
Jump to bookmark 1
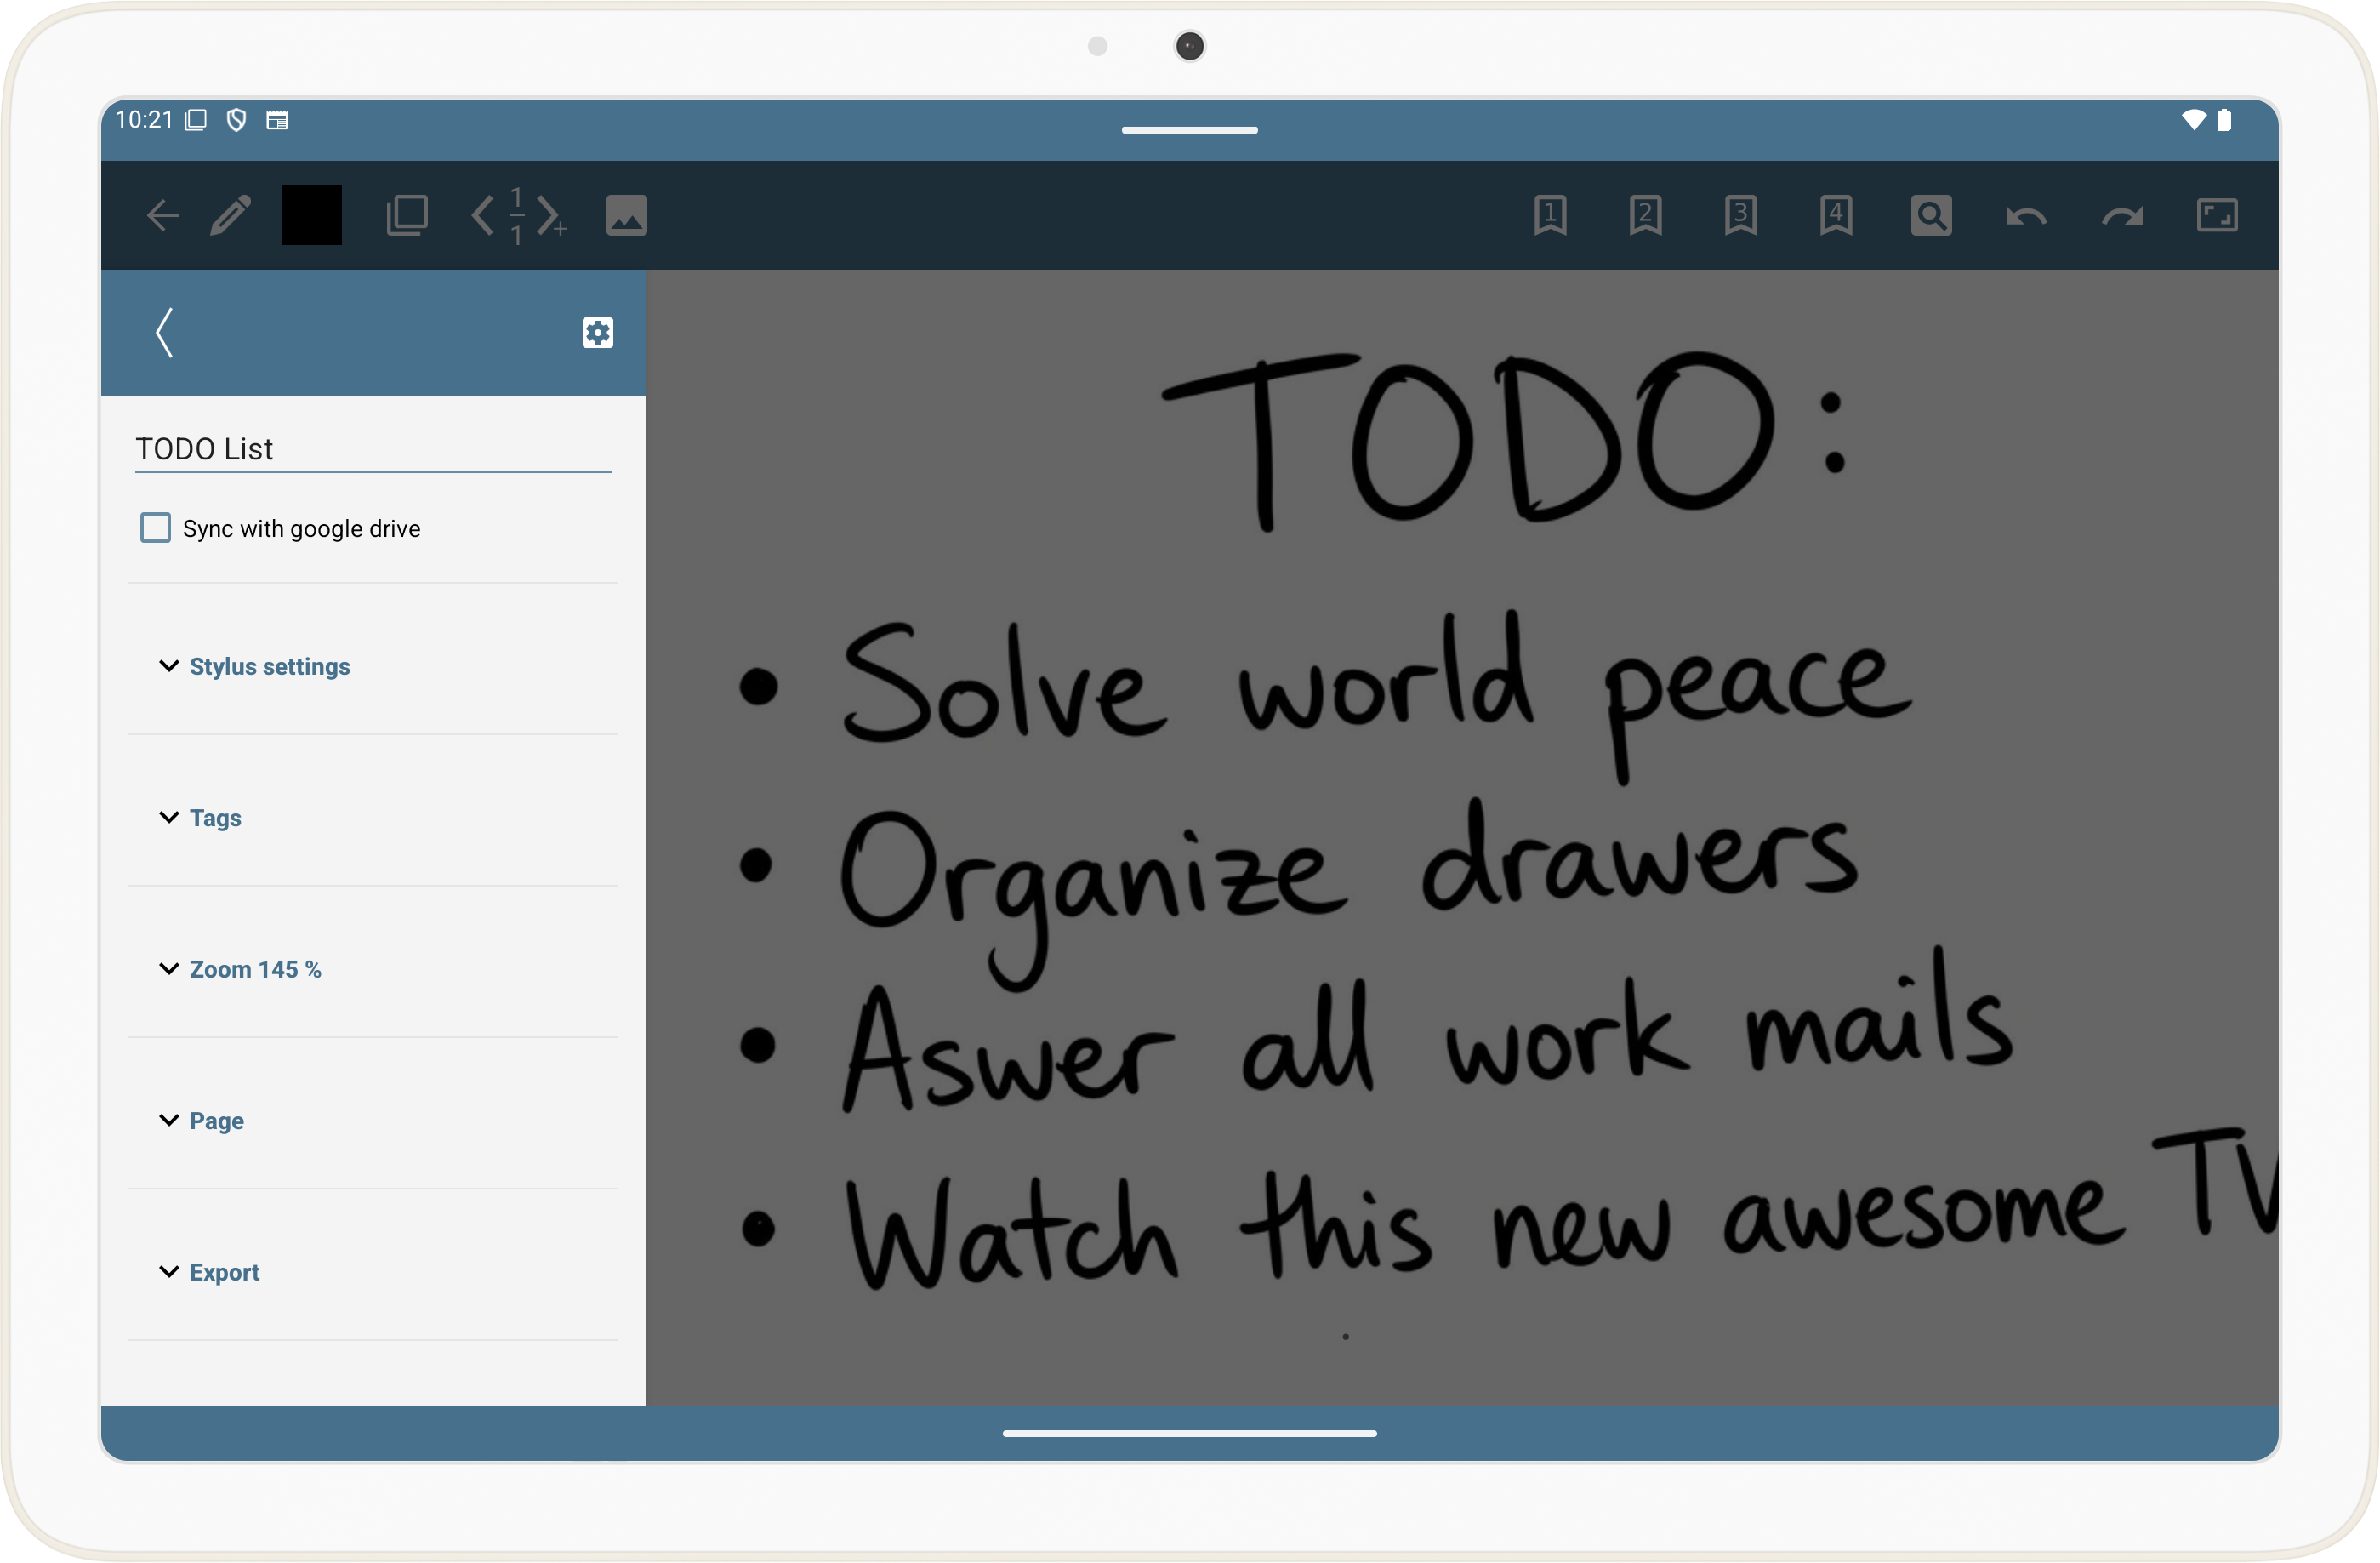point(1549,215)
